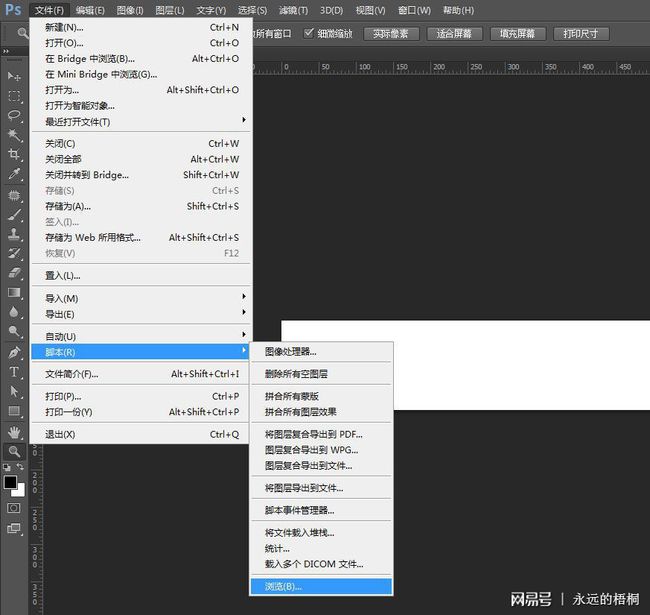
Task: Click the 打印尺寸 button
Action: (581, 34)
